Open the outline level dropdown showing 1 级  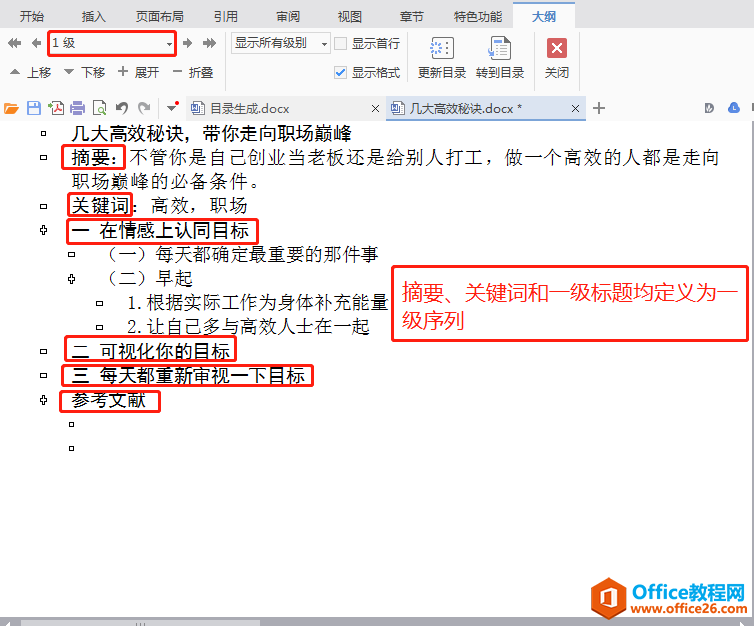112,43
